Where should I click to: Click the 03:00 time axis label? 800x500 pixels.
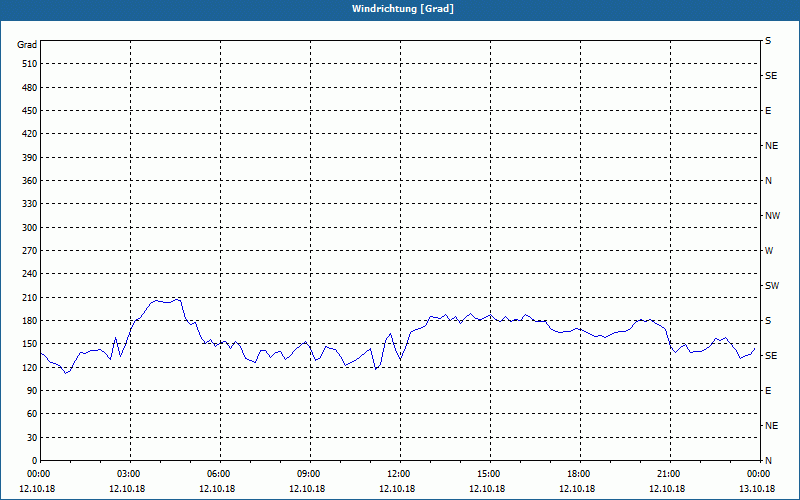click(129, 474)
